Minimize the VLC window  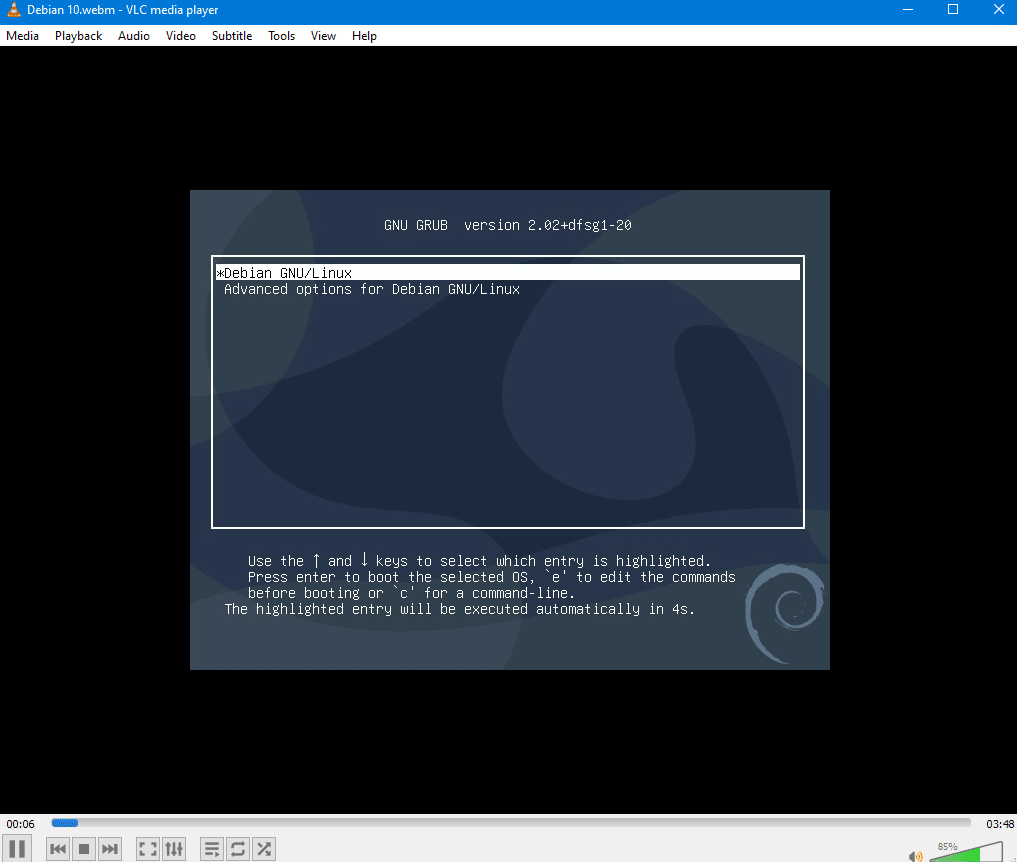908,10
